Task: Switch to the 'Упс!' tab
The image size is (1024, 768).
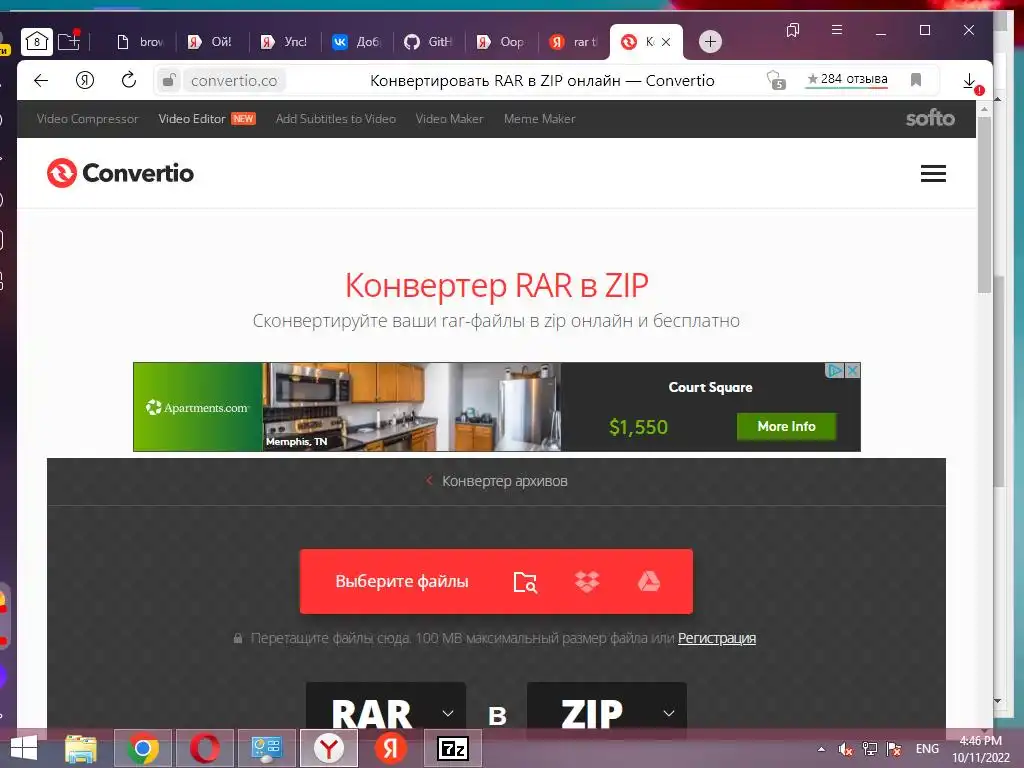Action: point(284,42)
